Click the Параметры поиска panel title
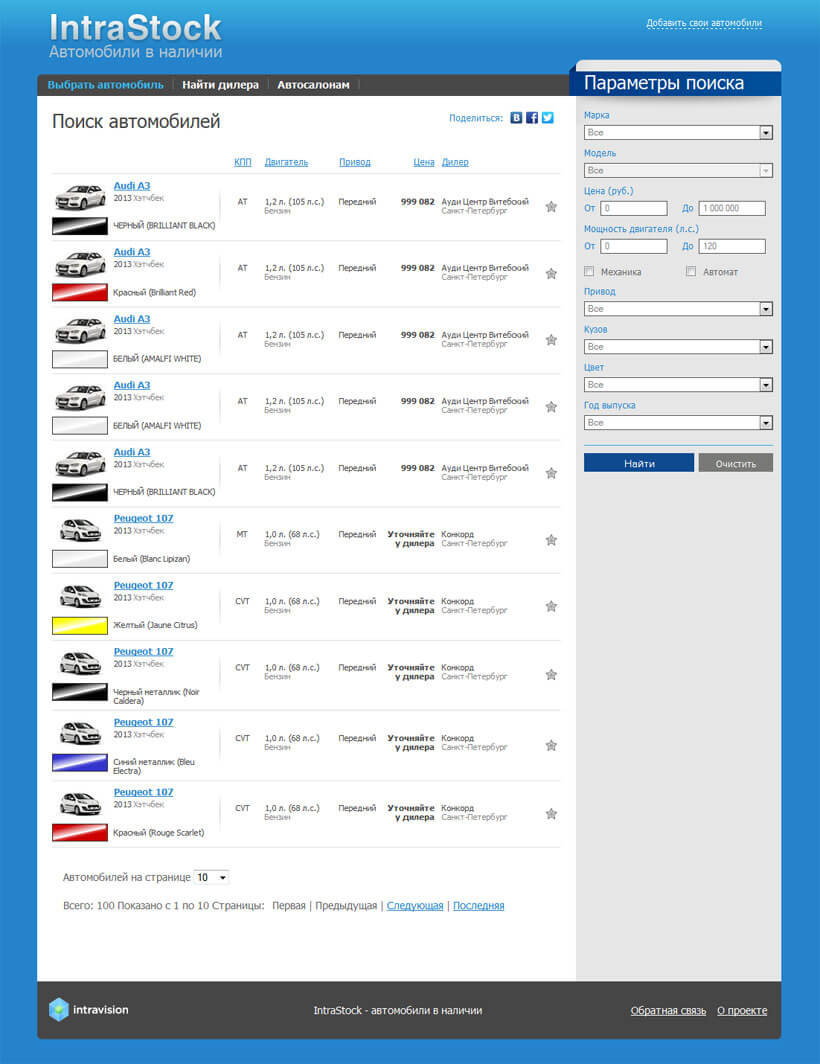This screenshot has width=820, height=1064. [x=664, y=83]
